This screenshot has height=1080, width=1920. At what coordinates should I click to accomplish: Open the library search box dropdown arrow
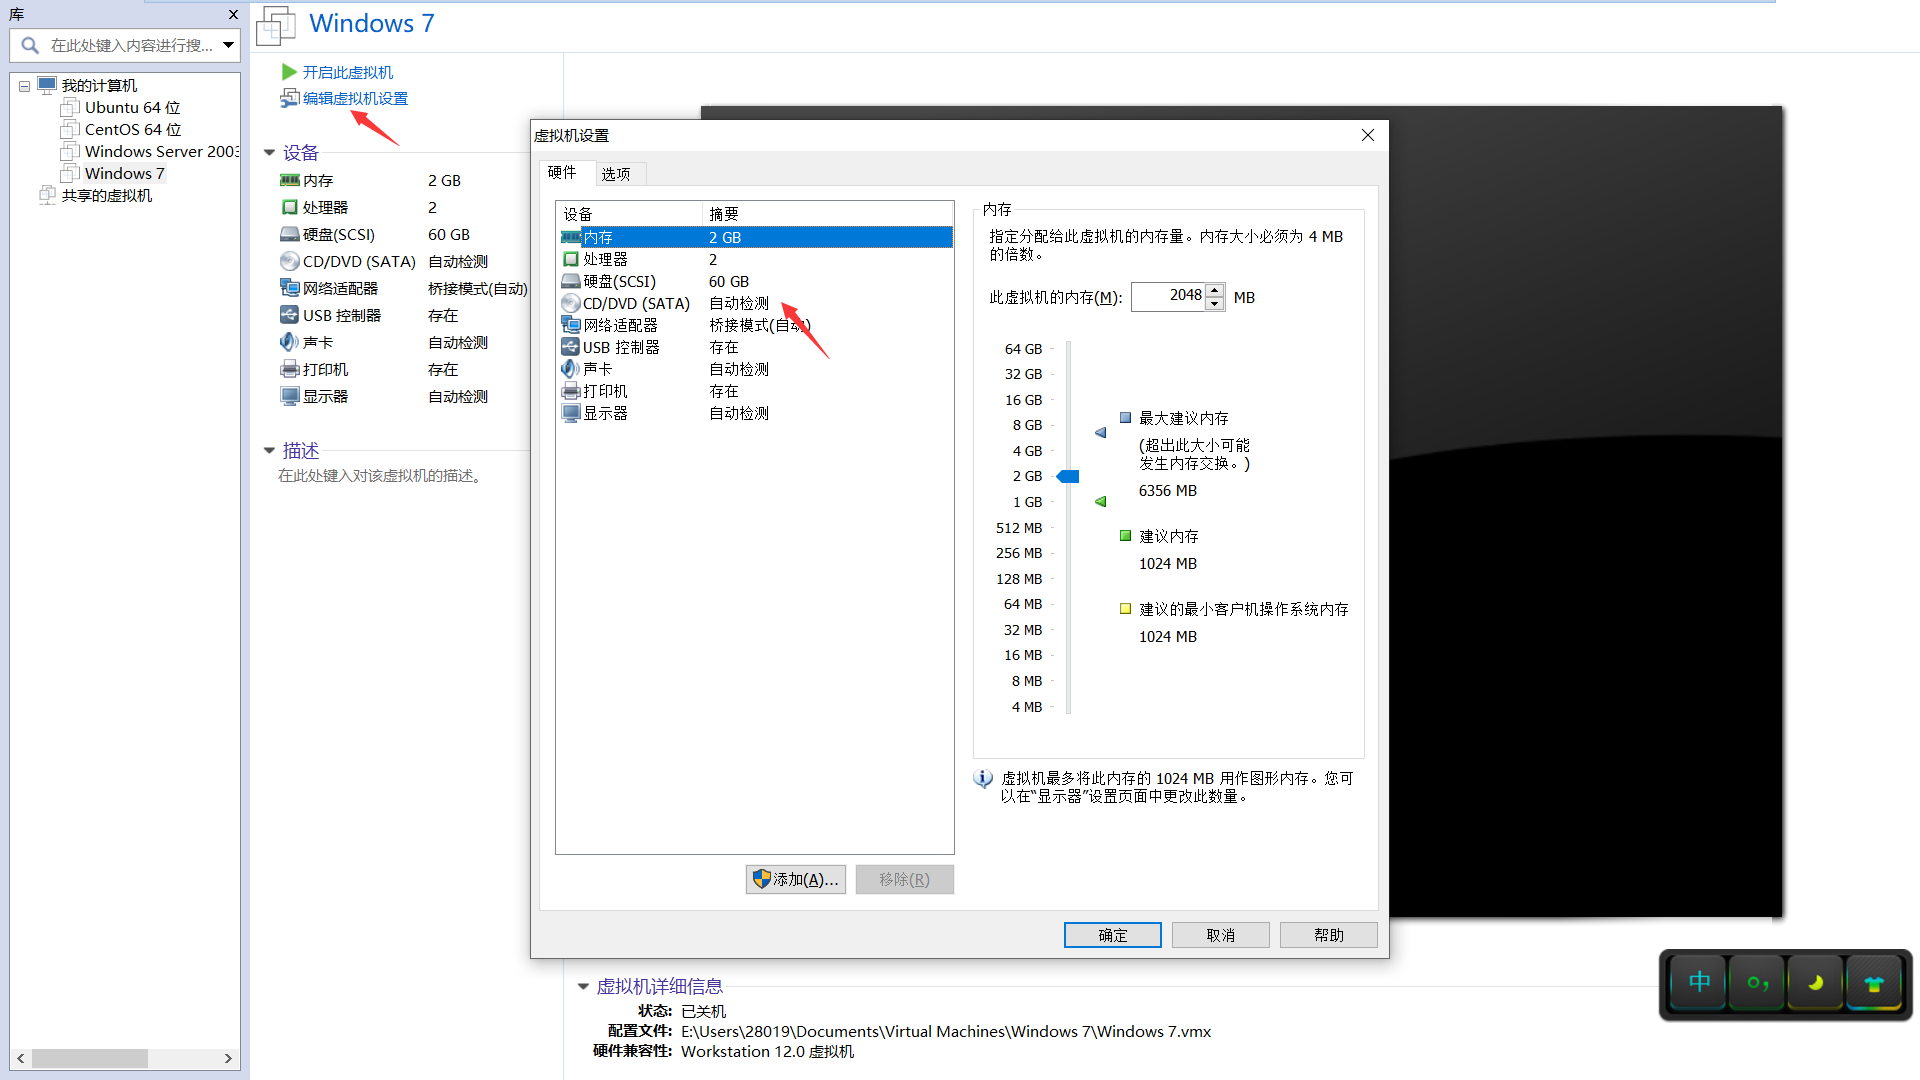click(x=228, y=45)
